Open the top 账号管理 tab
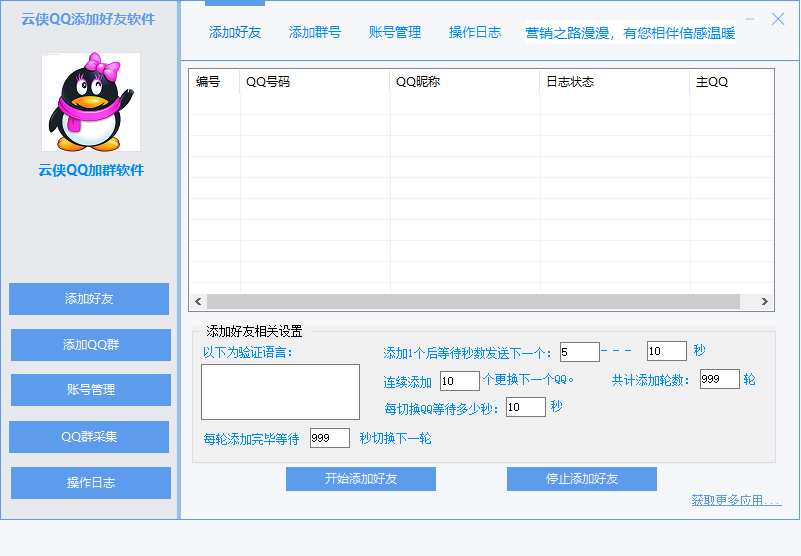The height and width of the screenshot is (556, 801). pos(395,32)
